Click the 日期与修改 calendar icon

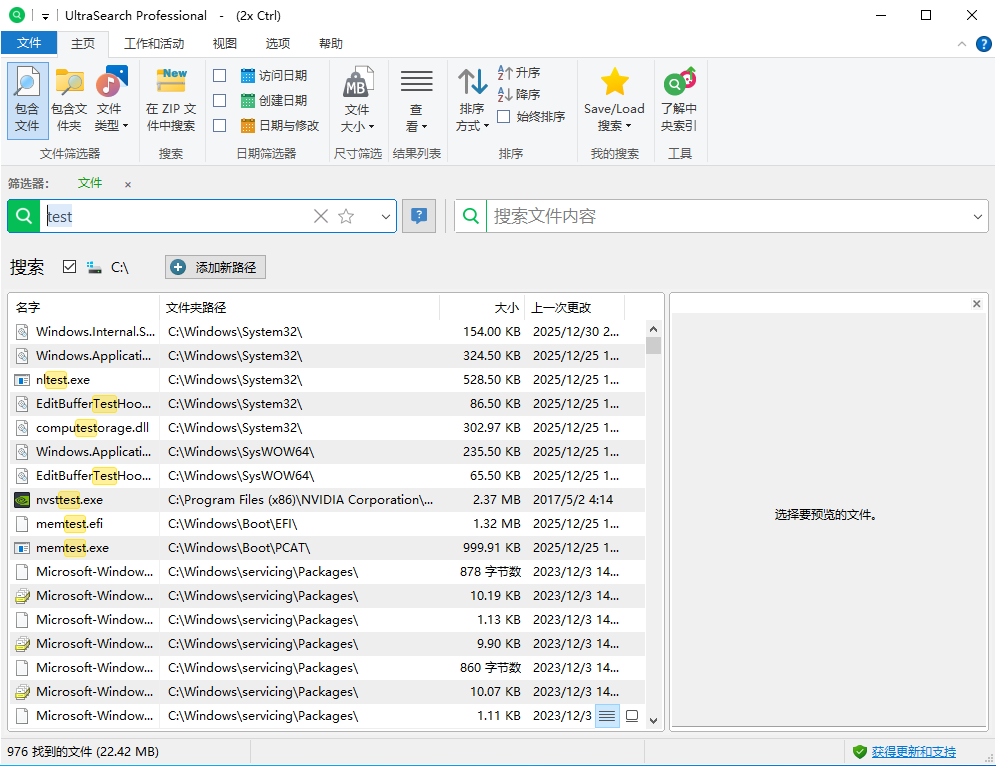[248, 126]
